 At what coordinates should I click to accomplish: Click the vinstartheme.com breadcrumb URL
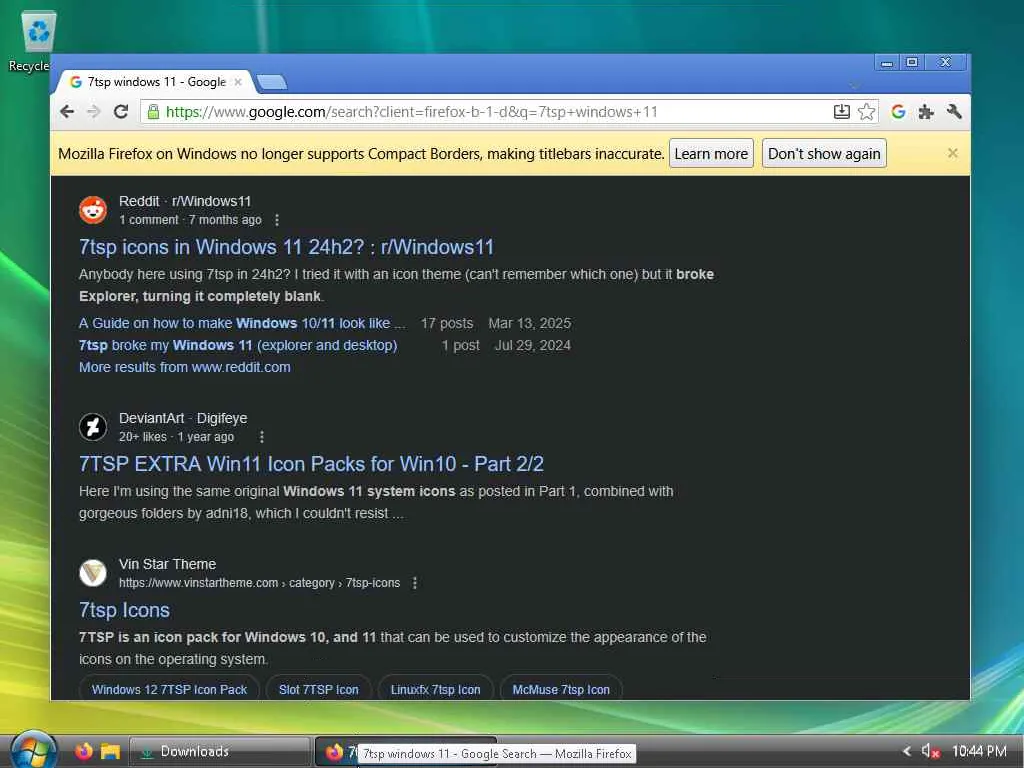click(259, 583)
